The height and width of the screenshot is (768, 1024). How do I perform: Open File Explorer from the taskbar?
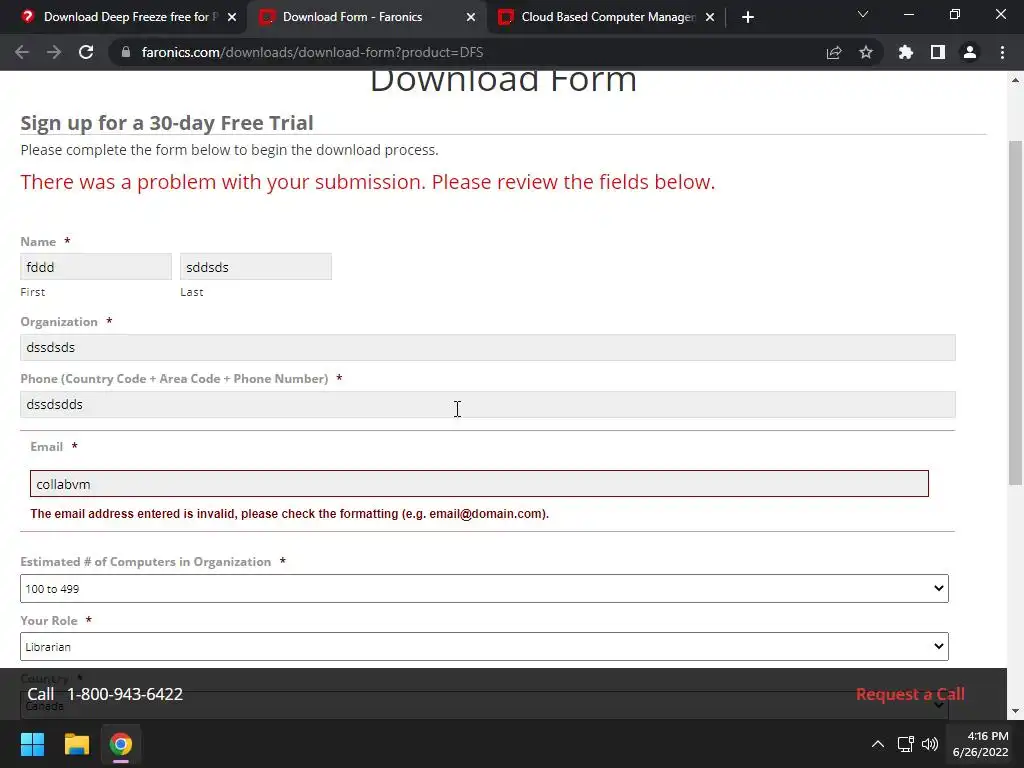click(x=76, y=744)
